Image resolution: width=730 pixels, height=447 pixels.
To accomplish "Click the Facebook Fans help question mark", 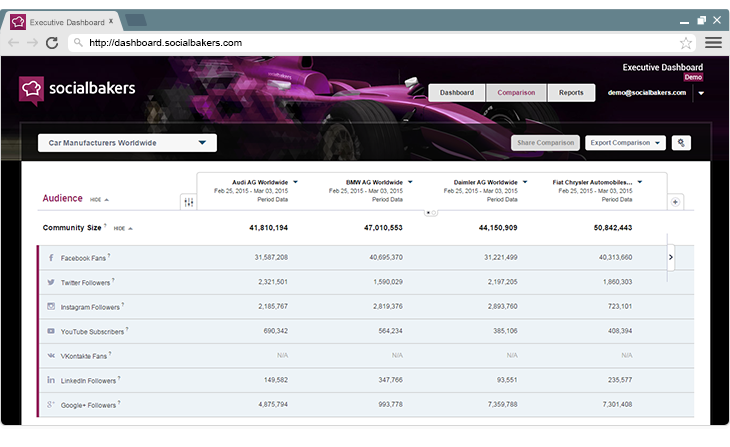I will coord(109,255).
